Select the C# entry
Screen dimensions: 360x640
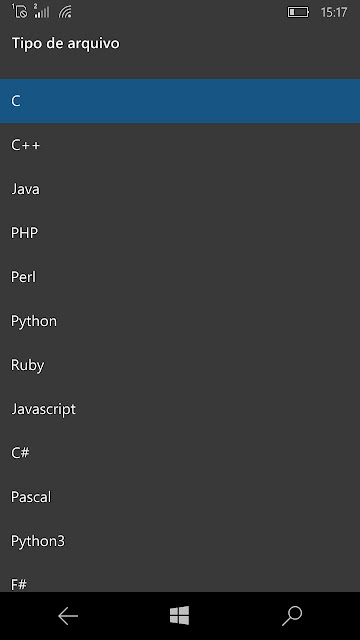[180, 453]
